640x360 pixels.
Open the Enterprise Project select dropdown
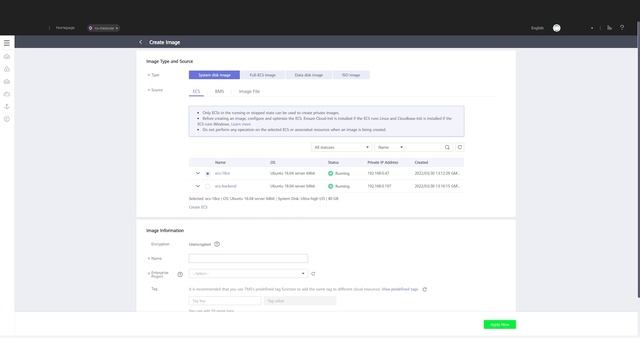pyautogui.click(x=248, y=274)
